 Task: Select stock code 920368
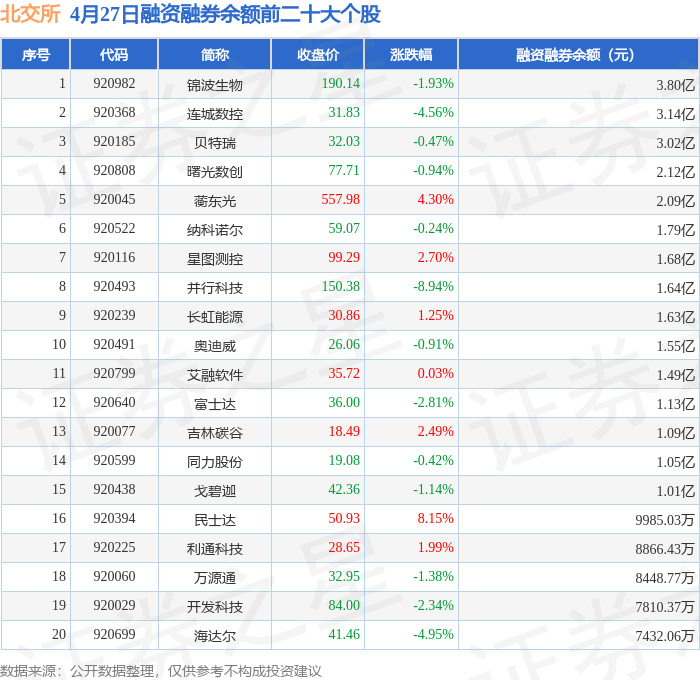[114, 113]
